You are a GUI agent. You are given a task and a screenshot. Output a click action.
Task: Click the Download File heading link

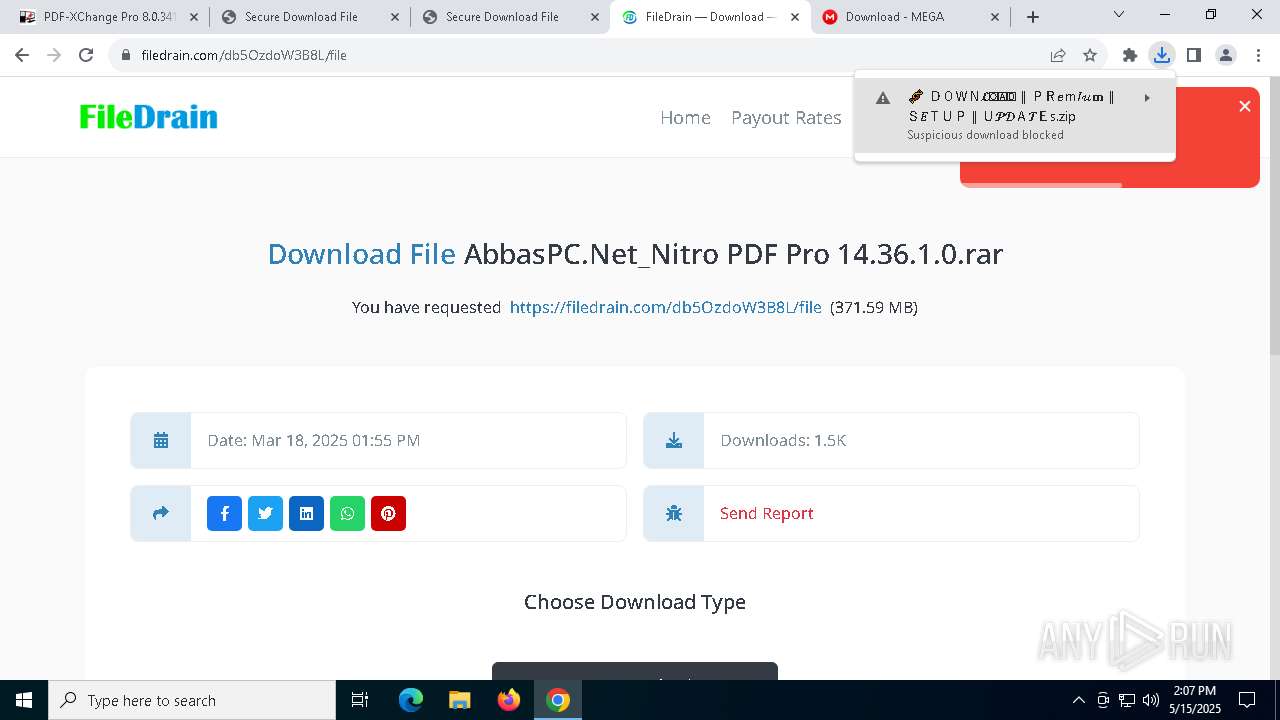(x=361, y=254)
